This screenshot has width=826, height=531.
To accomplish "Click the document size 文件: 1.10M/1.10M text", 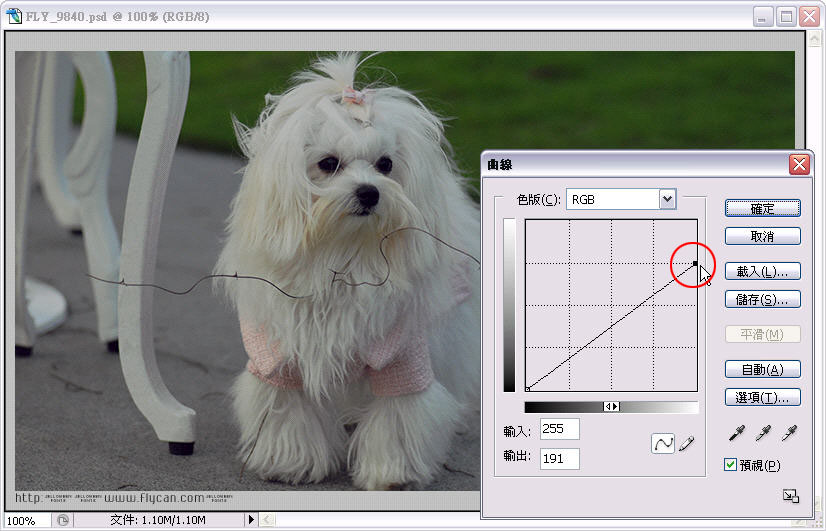I will [158, 520].
